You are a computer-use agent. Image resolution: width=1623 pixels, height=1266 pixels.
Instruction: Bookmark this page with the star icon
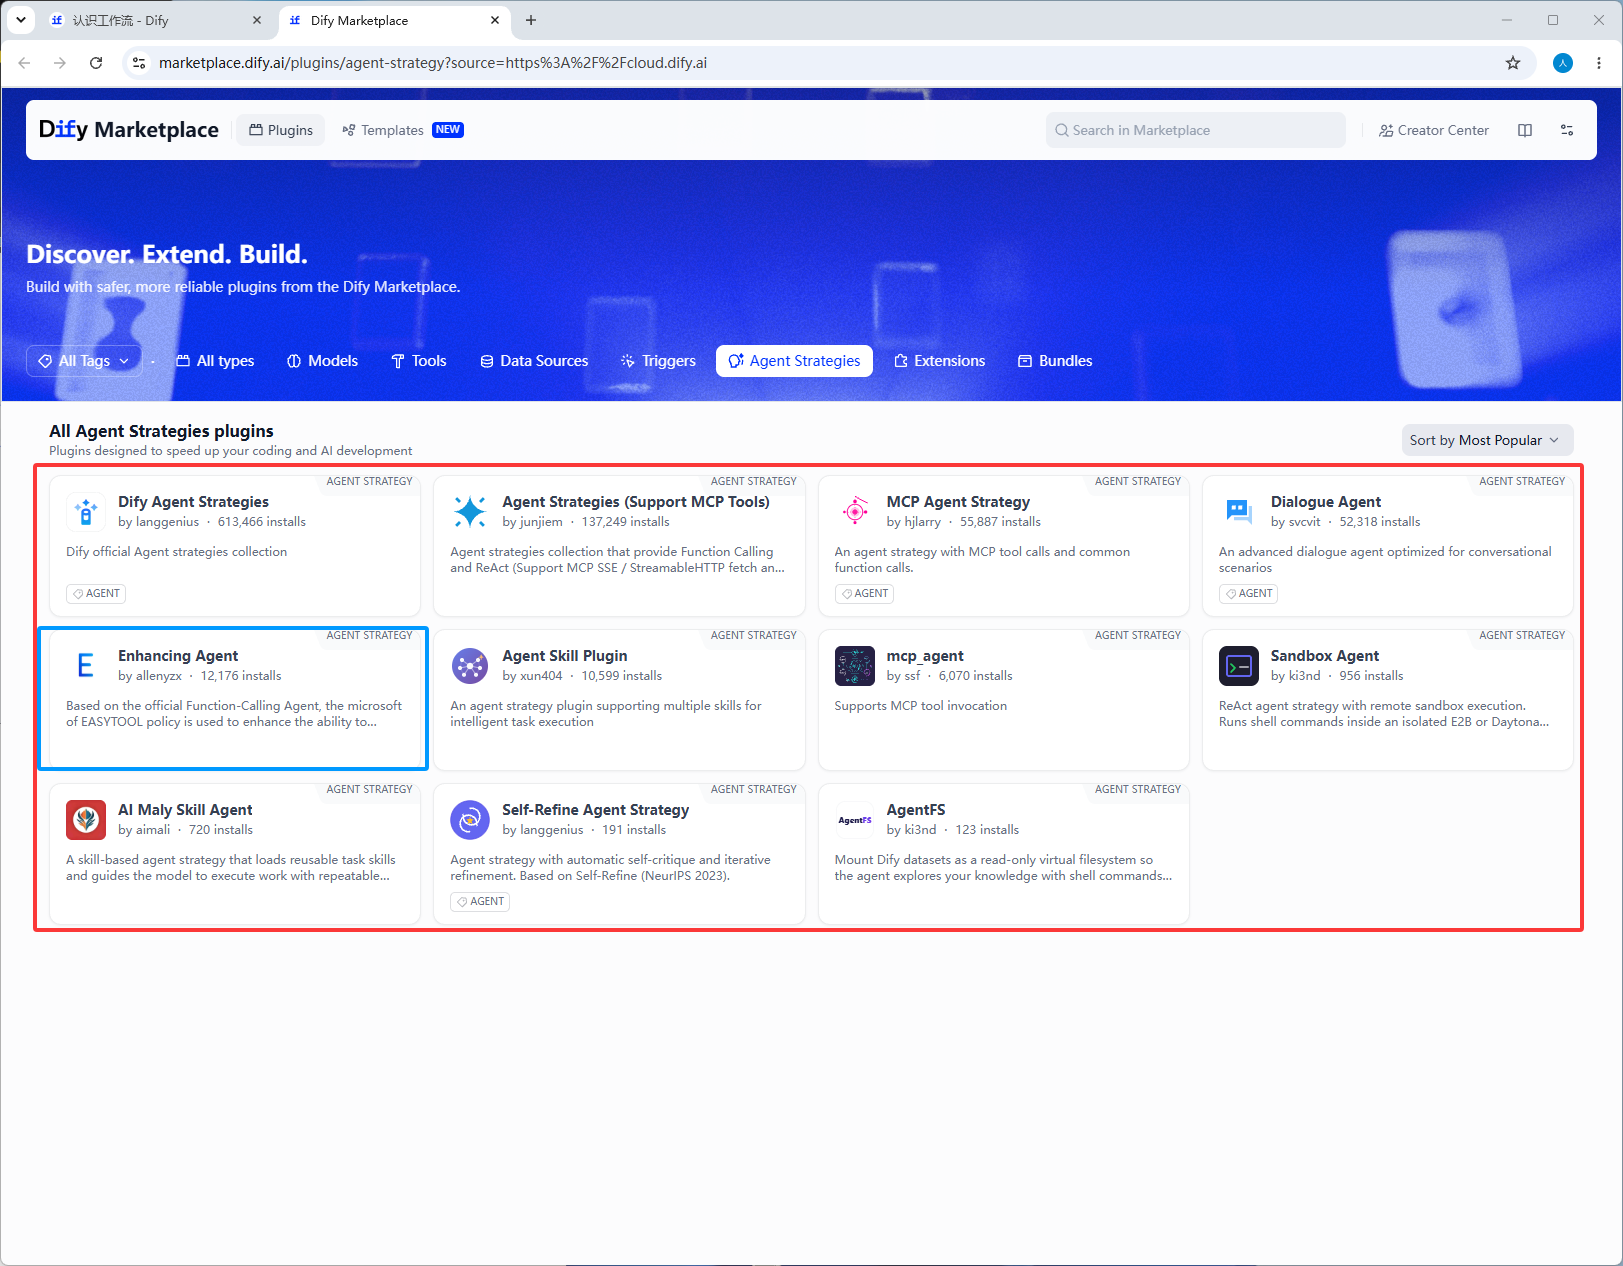tap(1513, 63)
